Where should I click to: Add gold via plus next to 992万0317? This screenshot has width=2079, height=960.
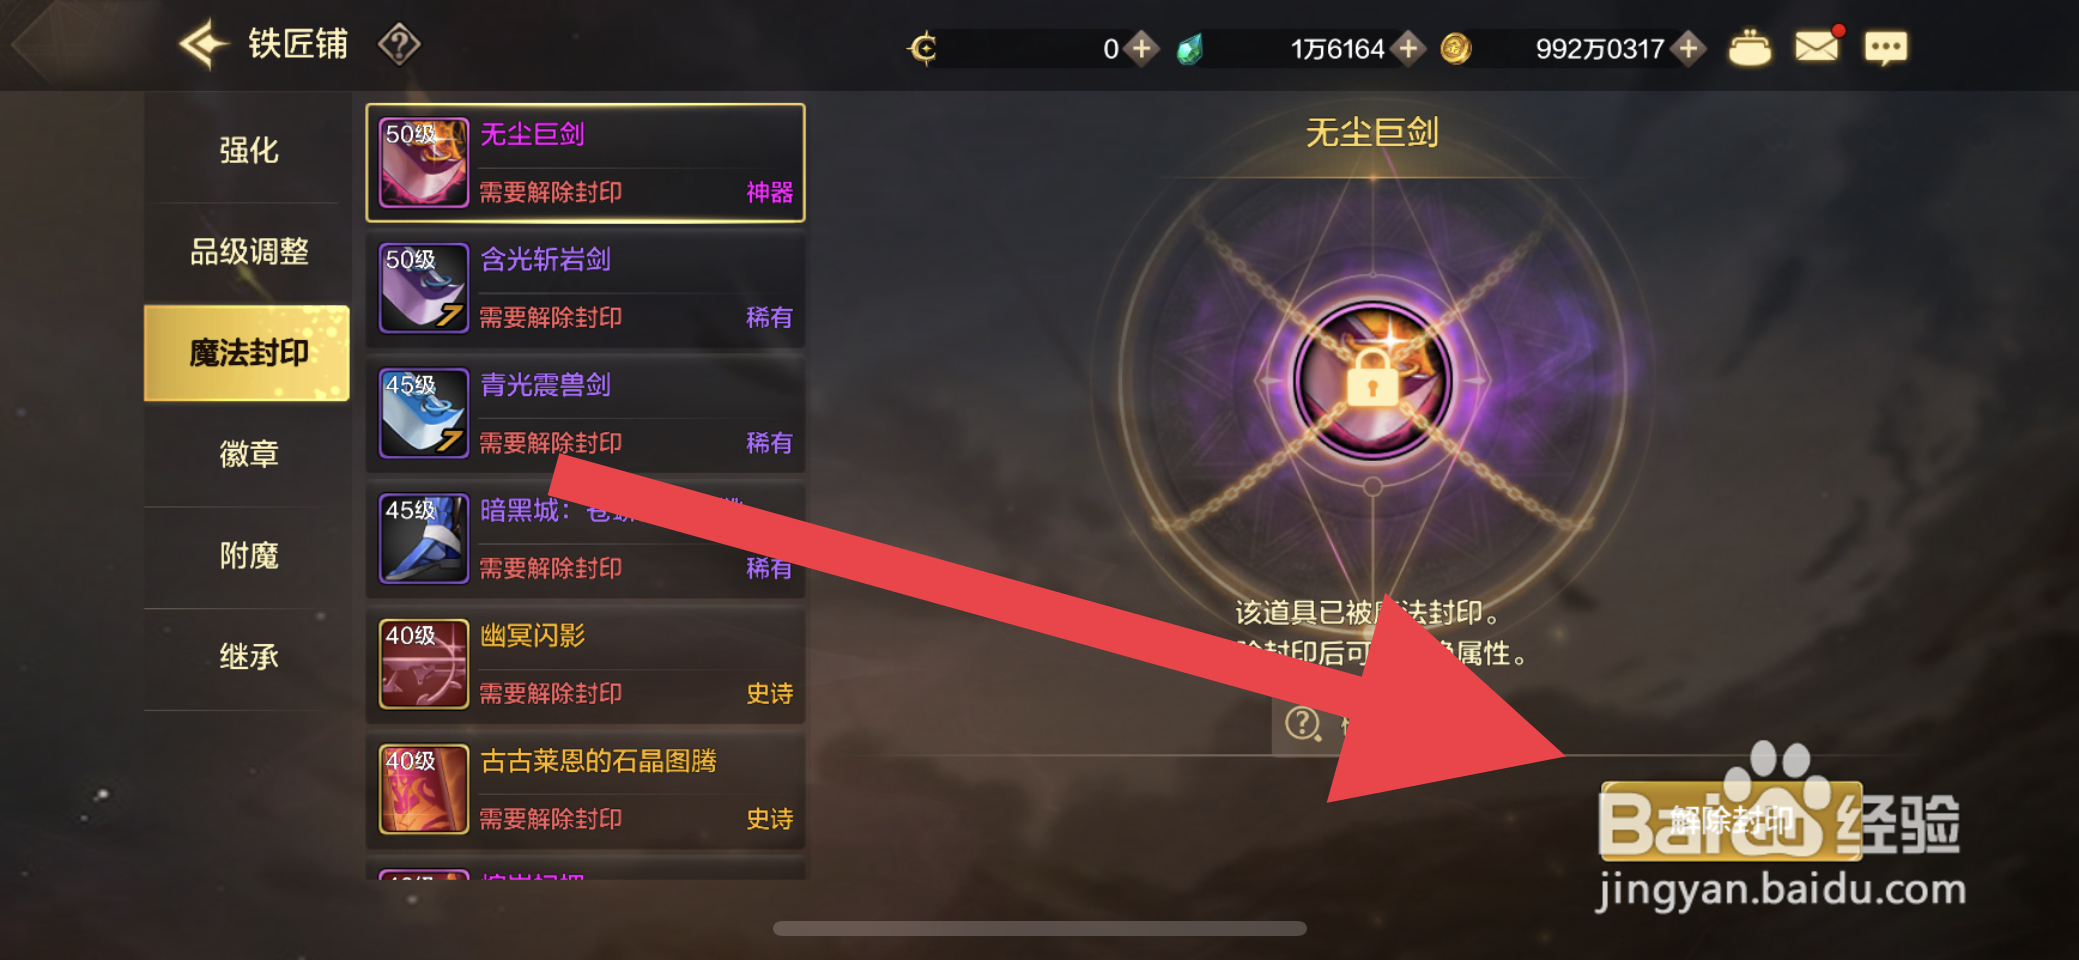(x=1689, y=48)
